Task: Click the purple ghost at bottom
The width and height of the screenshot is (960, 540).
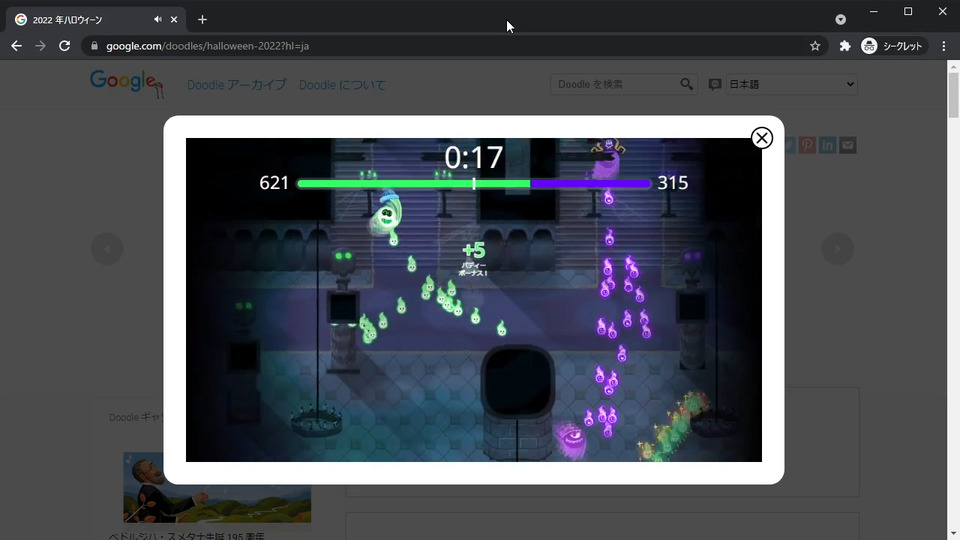Action: pos(571,438)
